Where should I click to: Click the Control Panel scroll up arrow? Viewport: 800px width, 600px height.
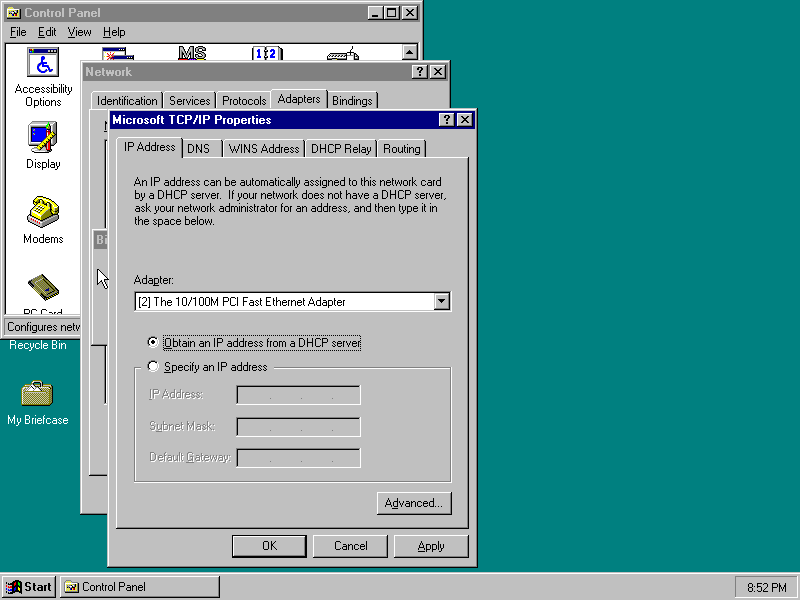[410, 52]
